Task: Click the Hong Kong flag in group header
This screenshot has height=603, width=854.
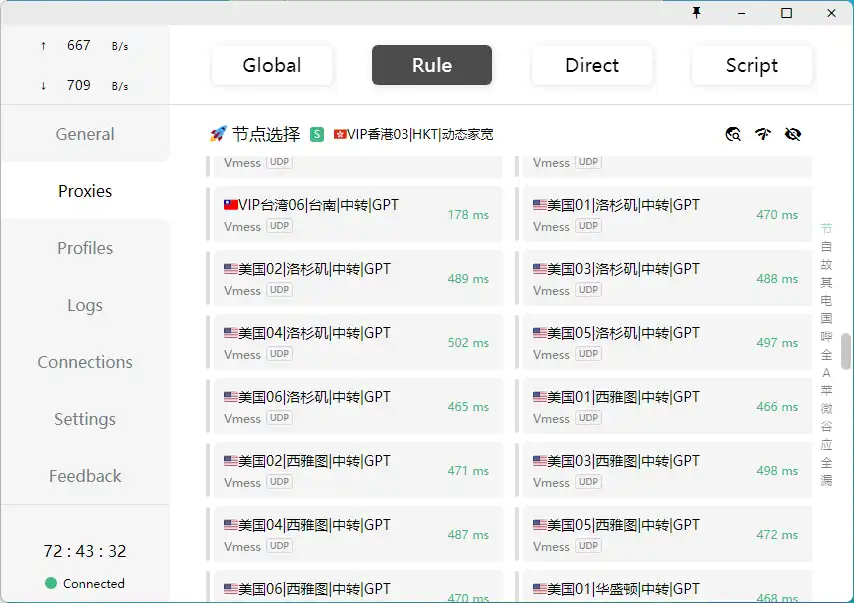Action: coord(340,134)
